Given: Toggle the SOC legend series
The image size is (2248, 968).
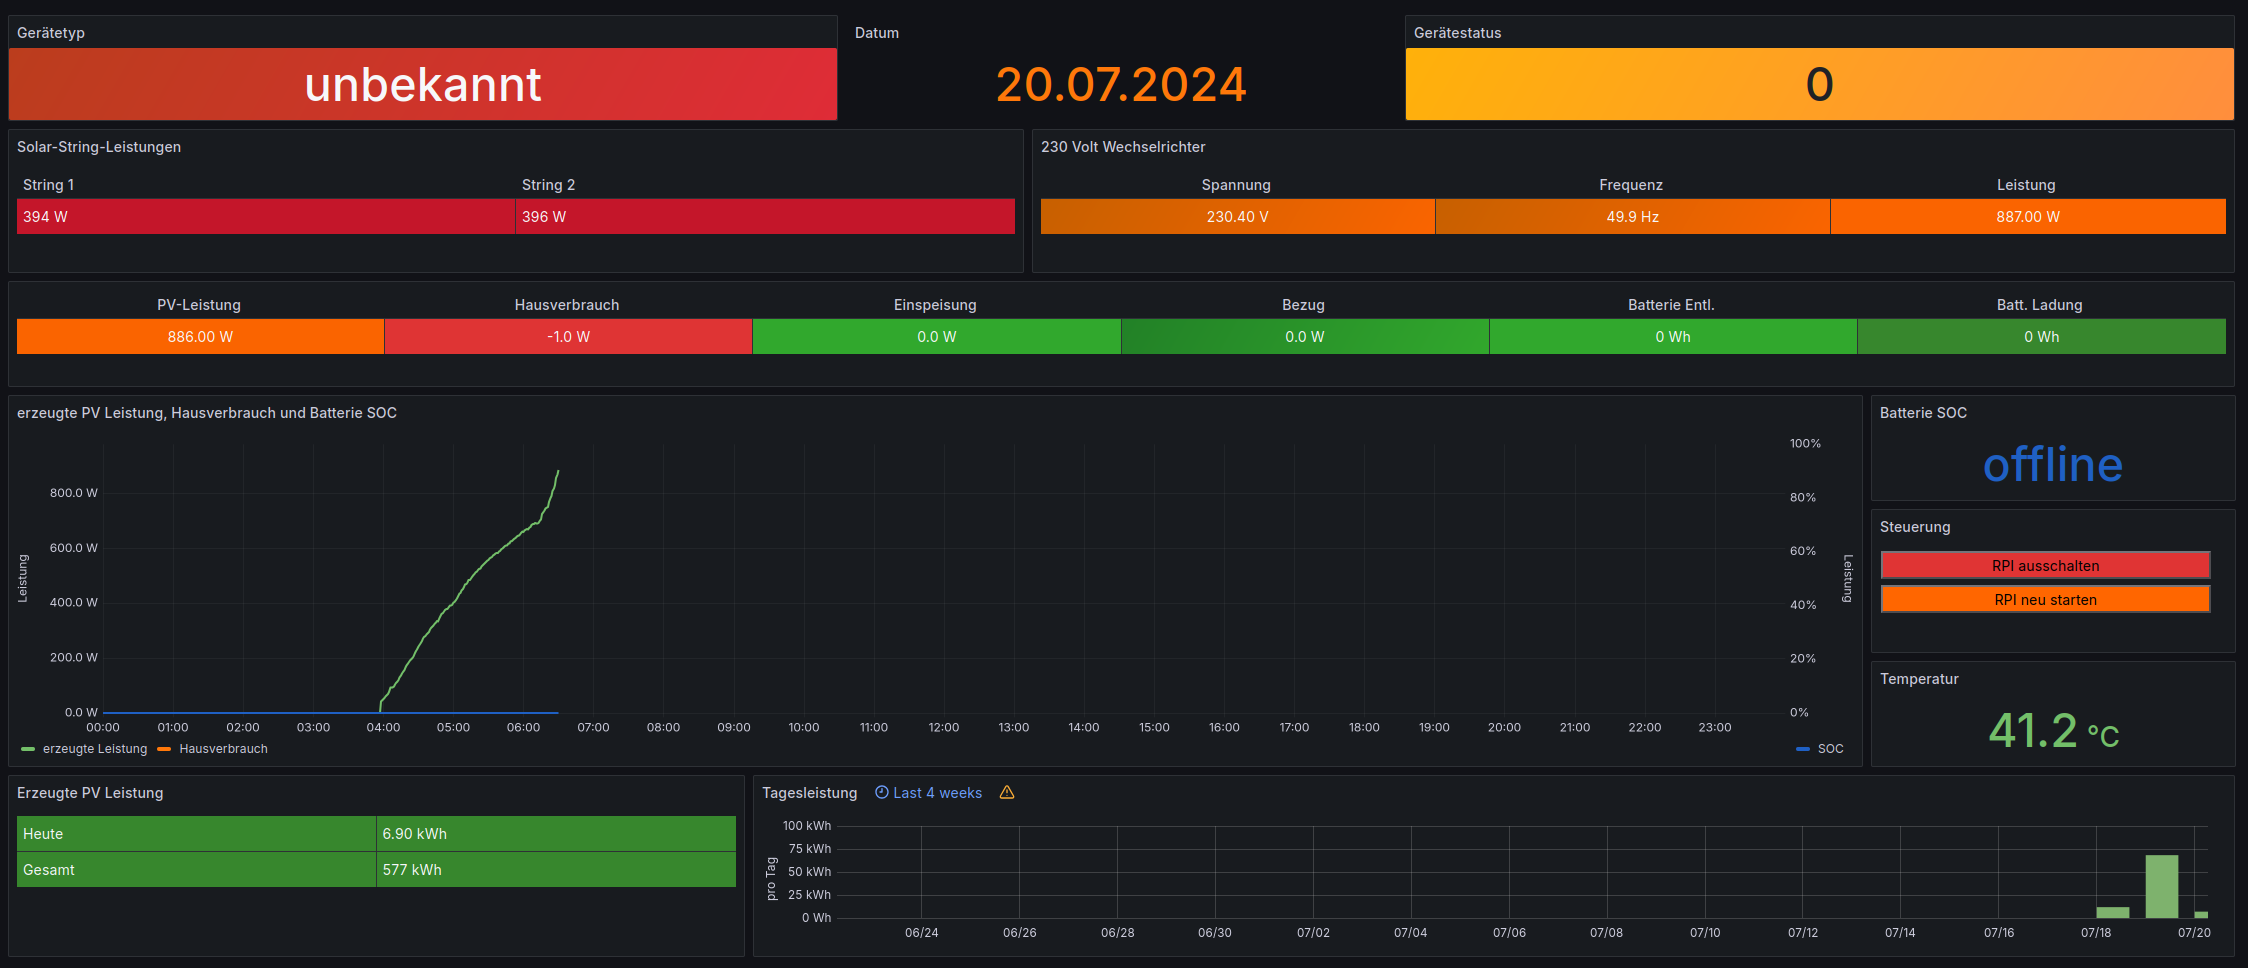Looking at the screenshot, I should (1830, 749).
